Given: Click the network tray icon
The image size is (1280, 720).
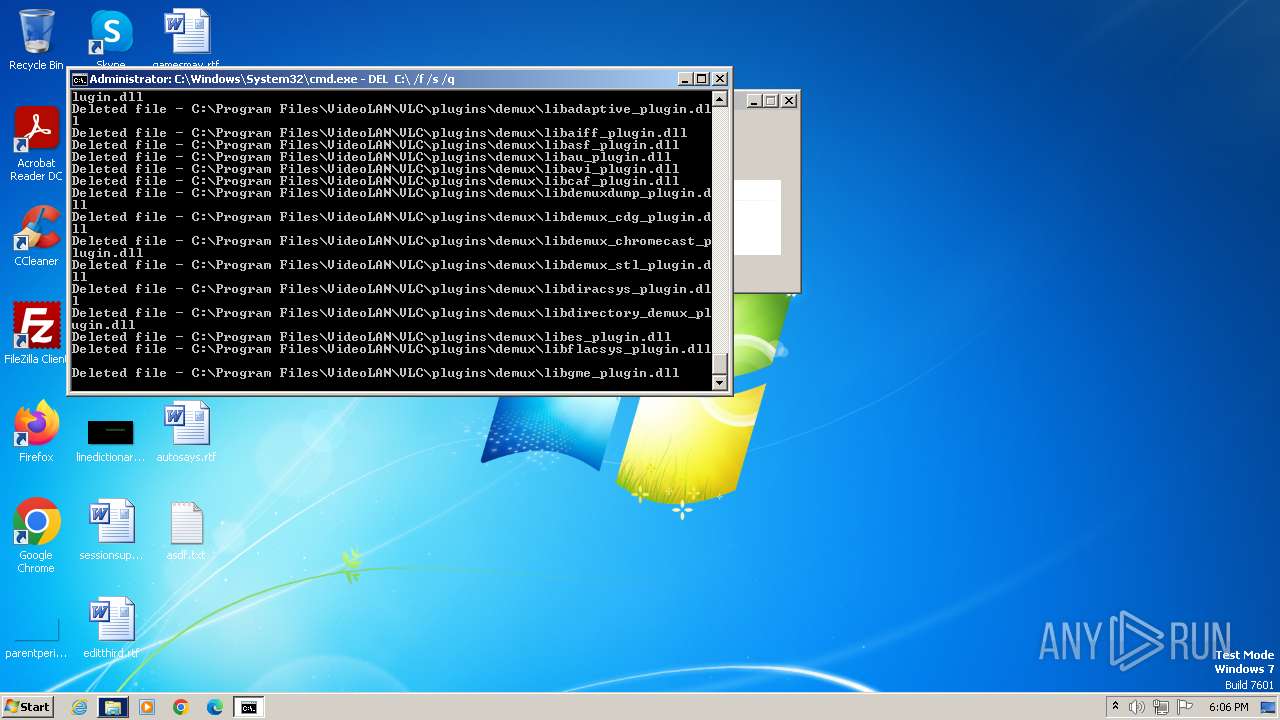Looking at the screenshot, I should pyautogui.click(x=1161, y=707).
